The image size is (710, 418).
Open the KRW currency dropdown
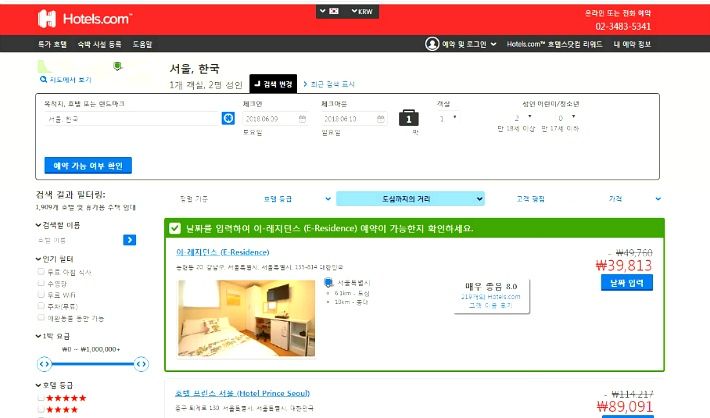click(362, 11)
